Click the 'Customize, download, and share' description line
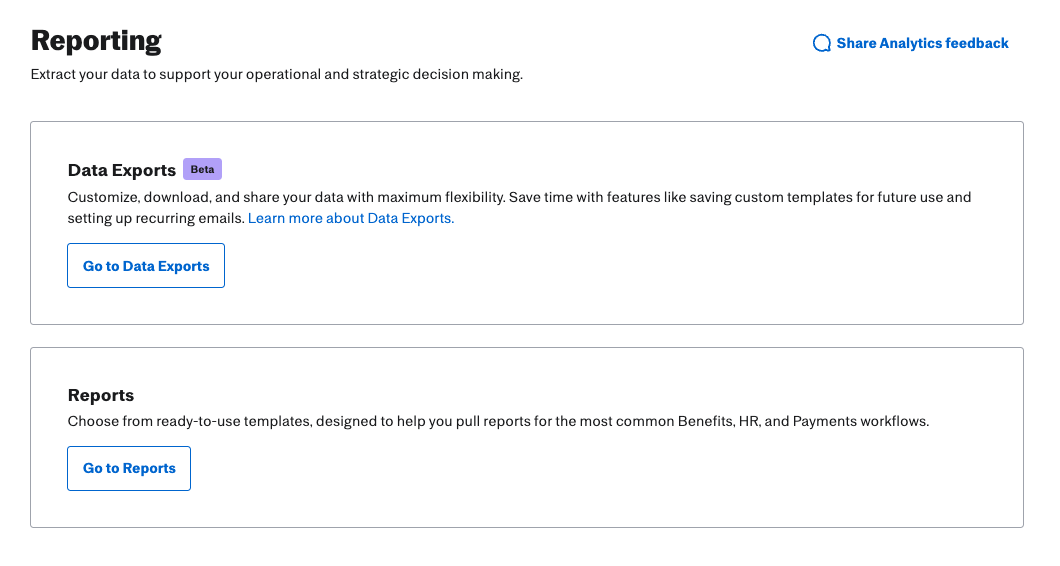1060x566 pixels. [519, 197]
